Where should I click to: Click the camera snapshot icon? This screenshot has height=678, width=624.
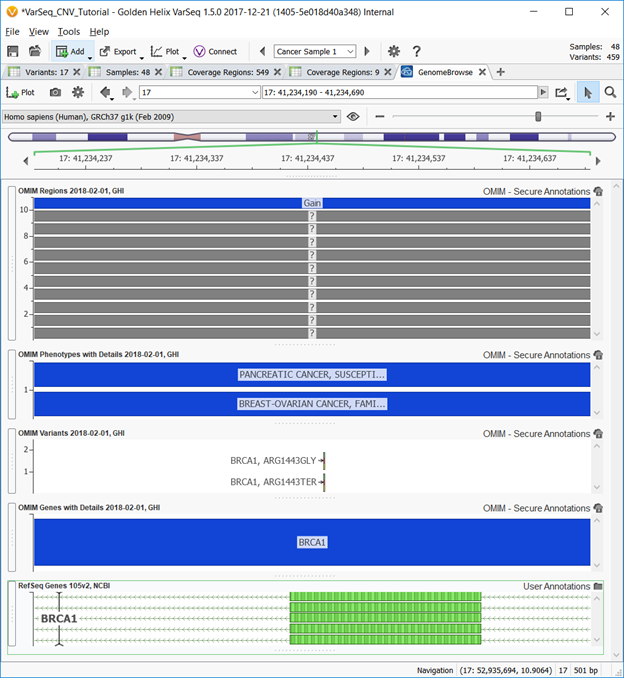pyautogui.click(x=55, y=92)
